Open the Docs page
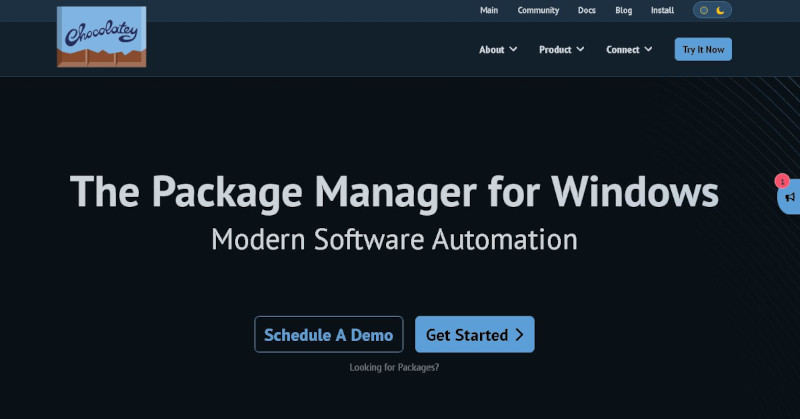The width and height of the screenshot is (800, 419). coord(587,10)
